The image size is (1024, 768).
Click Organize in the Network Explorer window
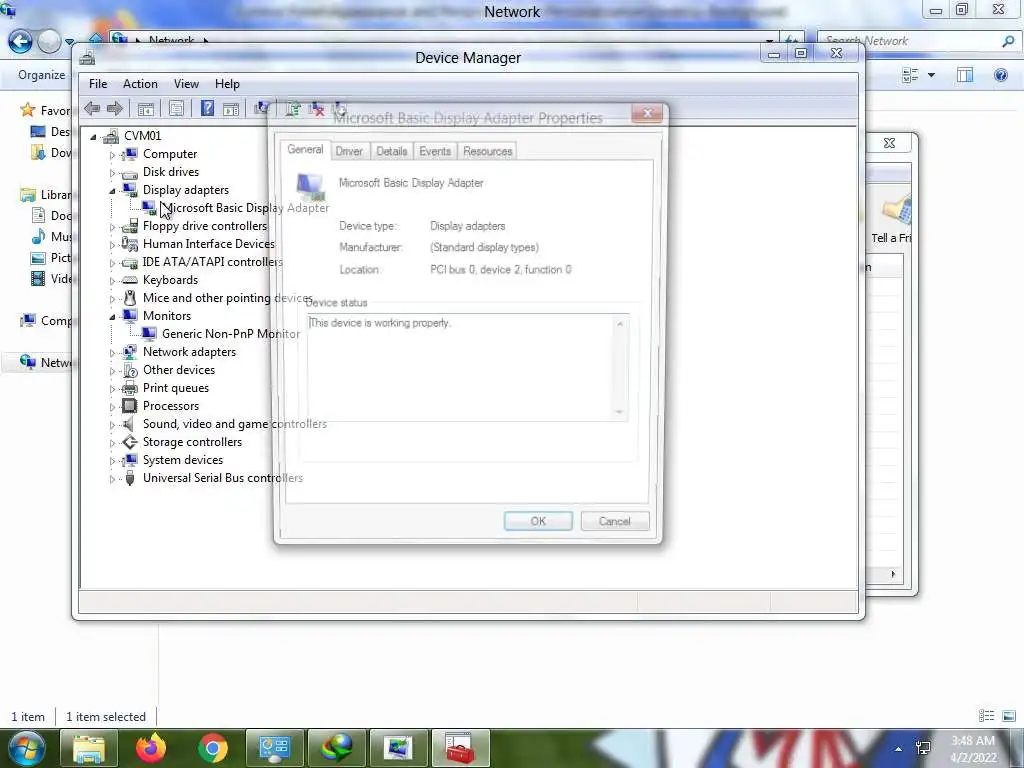point(42,74)
